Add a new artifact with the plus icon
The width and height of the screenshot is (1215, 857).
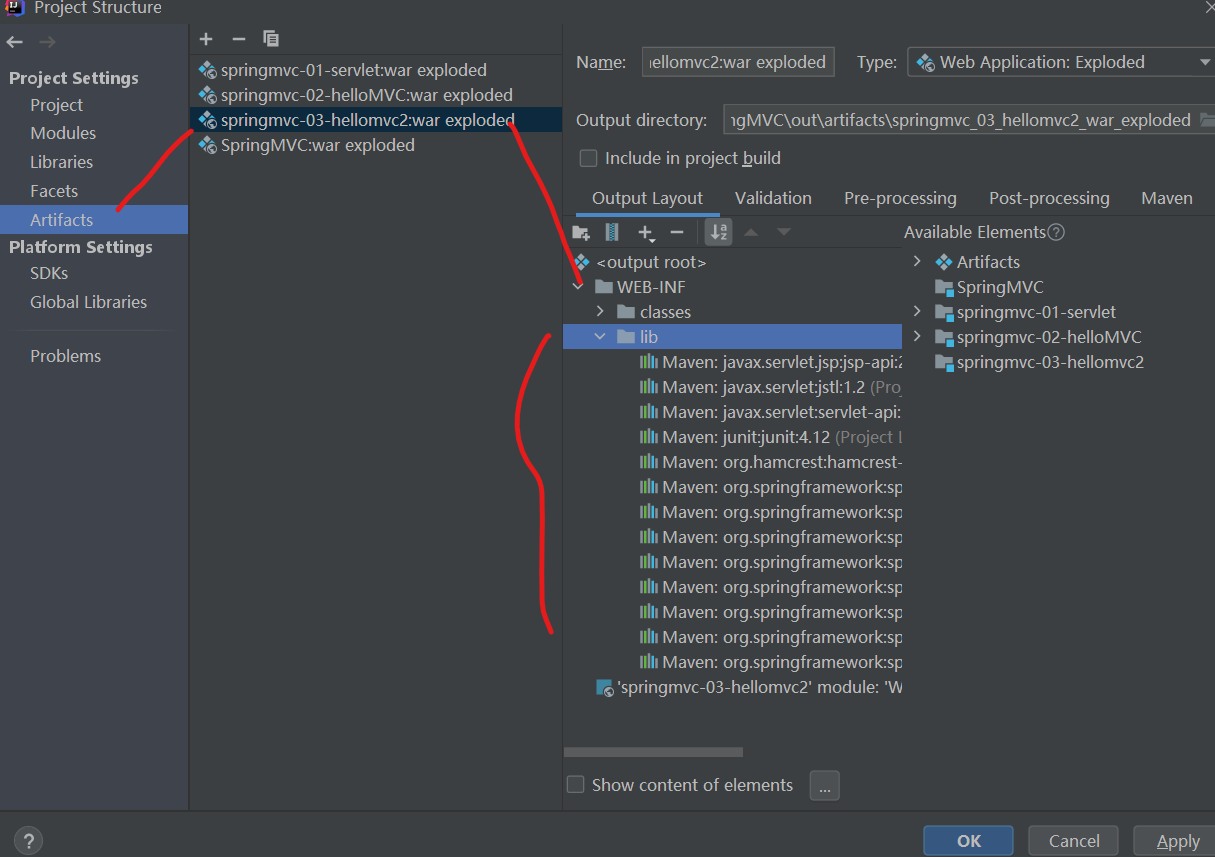(206, 39)
